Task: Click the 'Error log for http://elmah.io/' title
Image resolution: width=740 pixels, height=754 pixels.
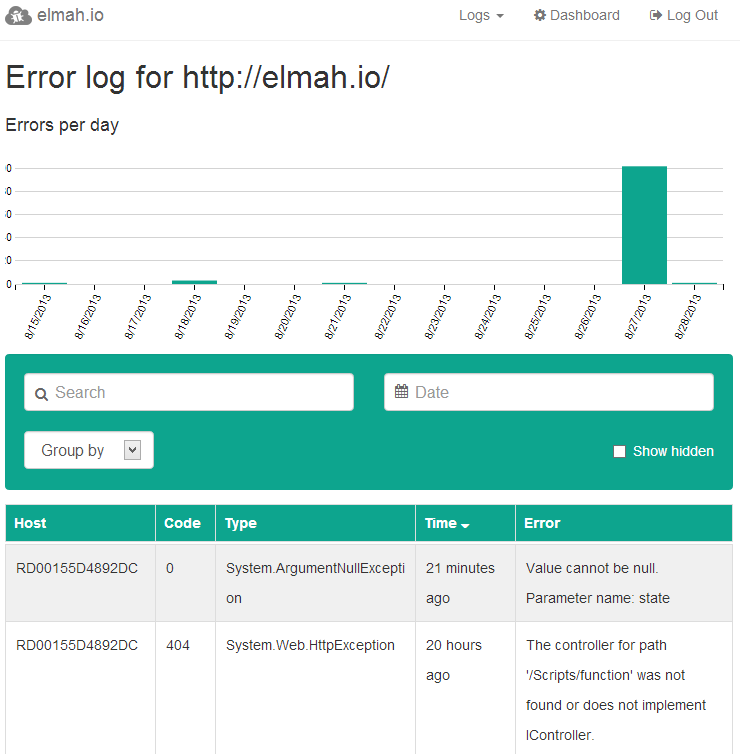Action: point(198,77)
